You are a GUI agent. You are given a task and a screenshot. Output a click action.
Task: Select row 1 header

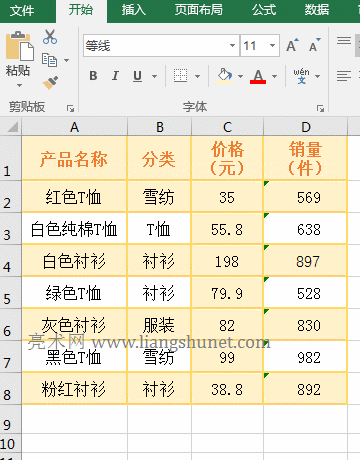(x=11, y=158)
